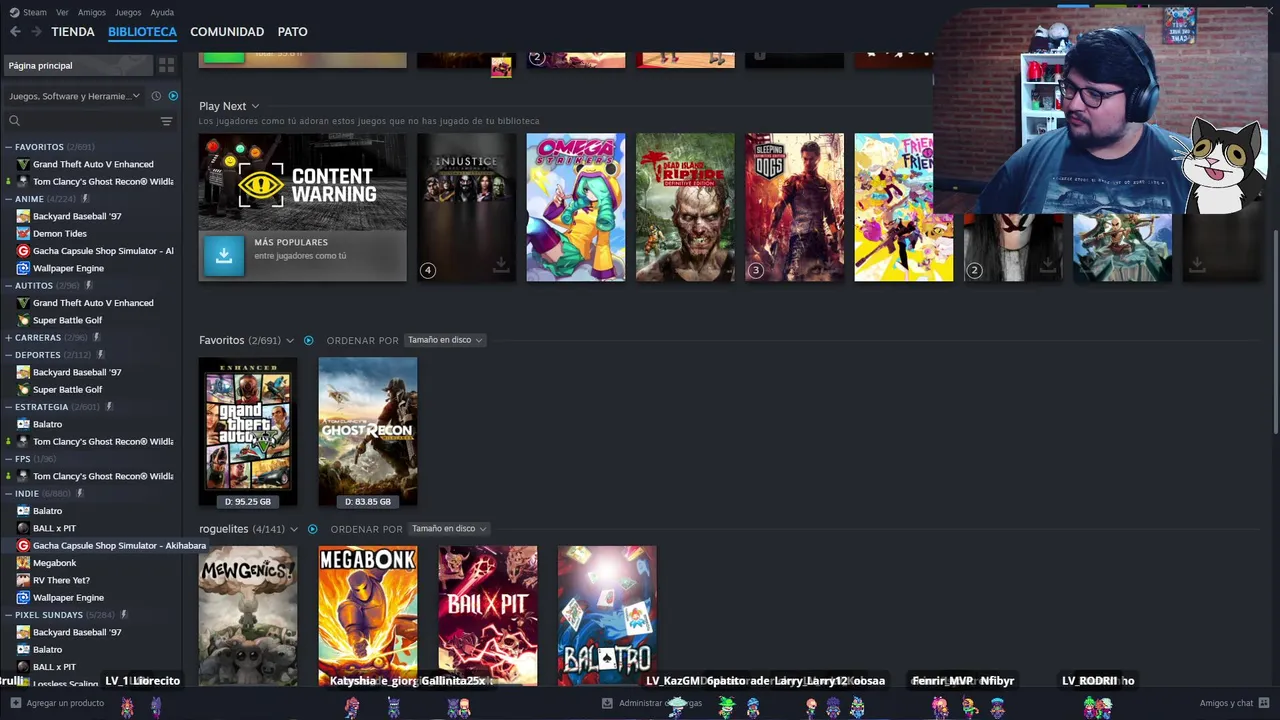Toggle ready-to-play filter beside library dropdown

tap(173, 96)
